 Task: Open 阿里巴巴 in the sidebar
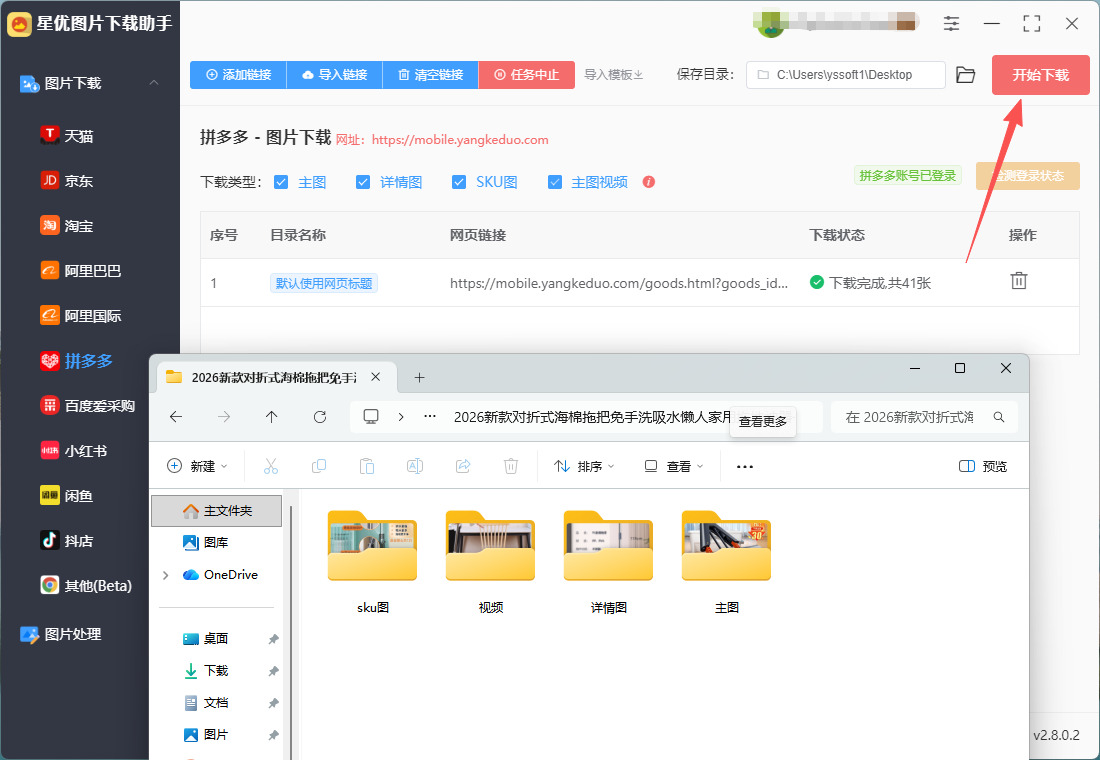(x=81, y=270)
